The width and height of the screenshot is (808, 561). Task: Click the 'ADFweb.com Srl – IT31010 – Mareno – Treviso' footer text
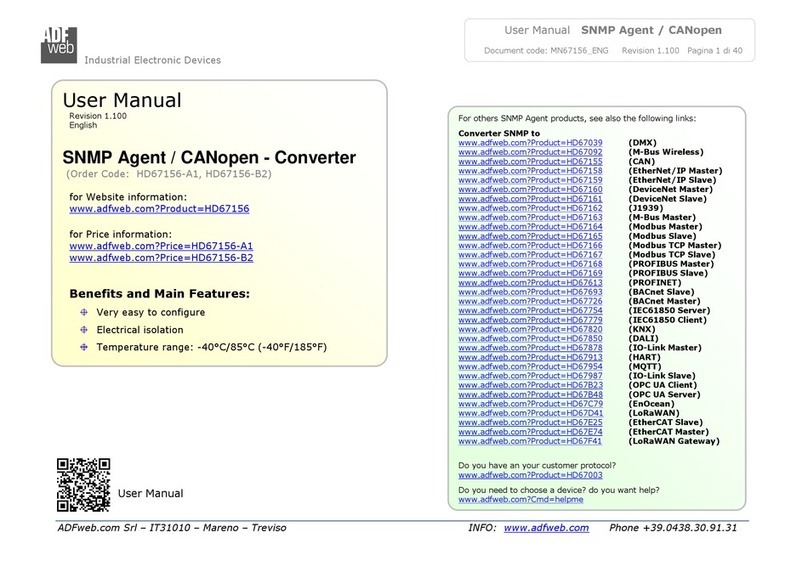172,528
